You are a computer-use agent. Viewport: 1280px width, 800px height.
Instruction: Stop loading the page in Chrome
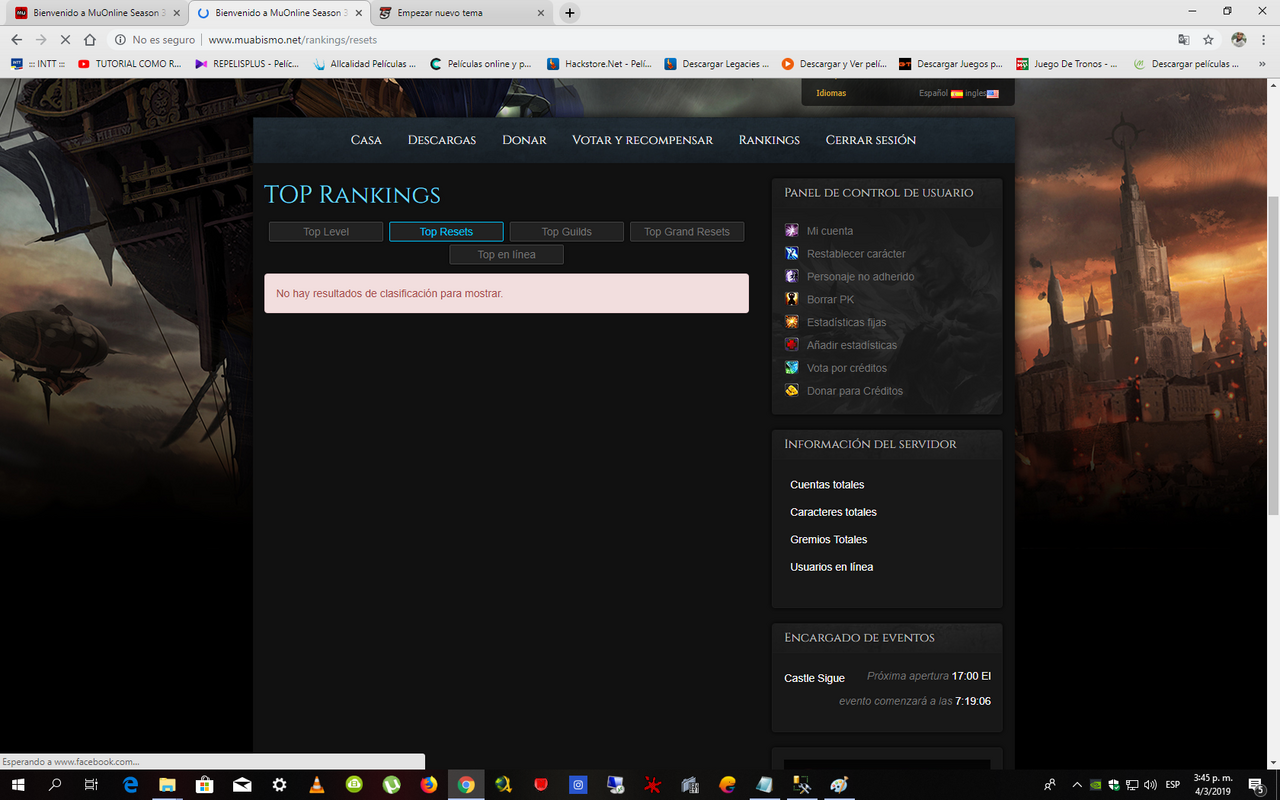[x=65, y=40]
